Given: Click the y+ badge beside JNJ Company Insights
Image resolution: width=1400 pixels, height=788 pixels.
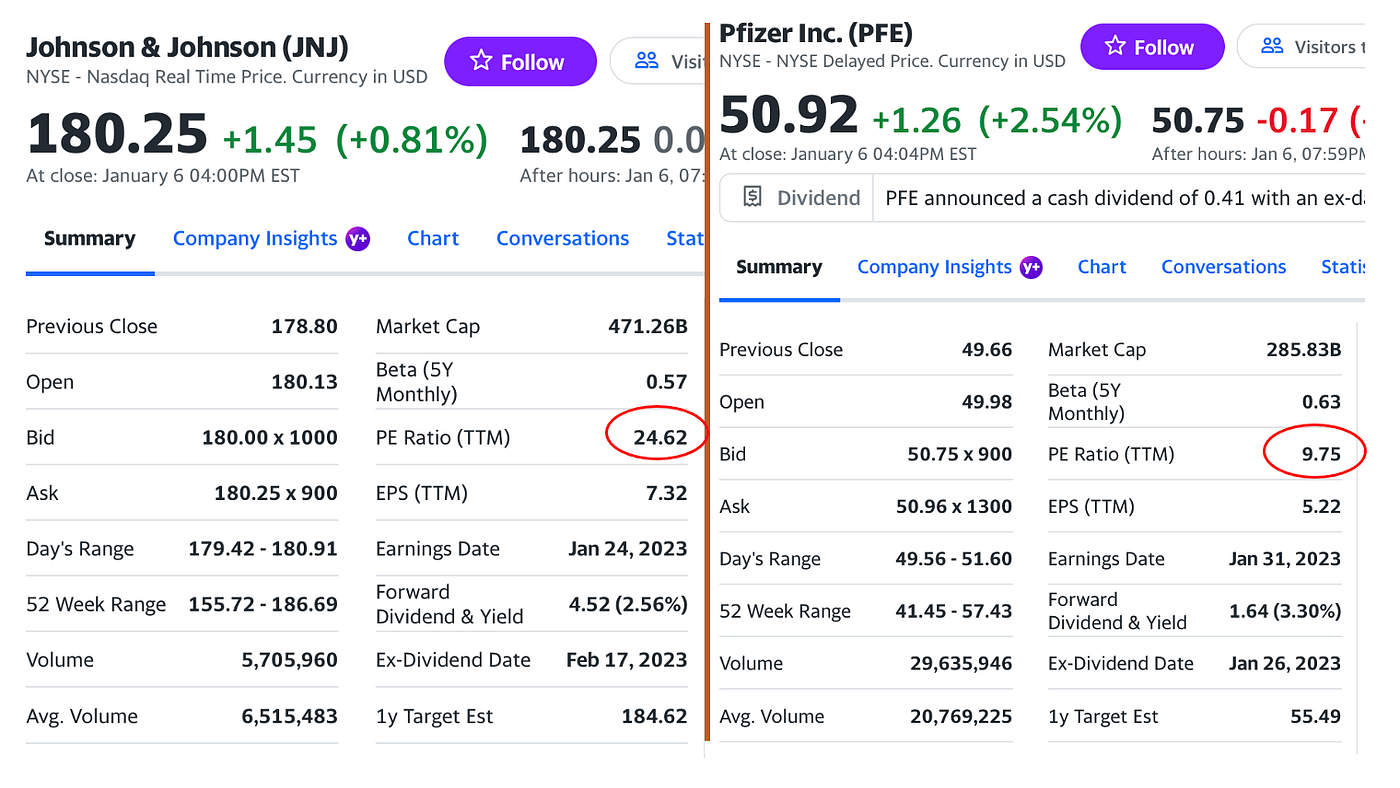Looking at the screenshot, I should coord(357,239).
